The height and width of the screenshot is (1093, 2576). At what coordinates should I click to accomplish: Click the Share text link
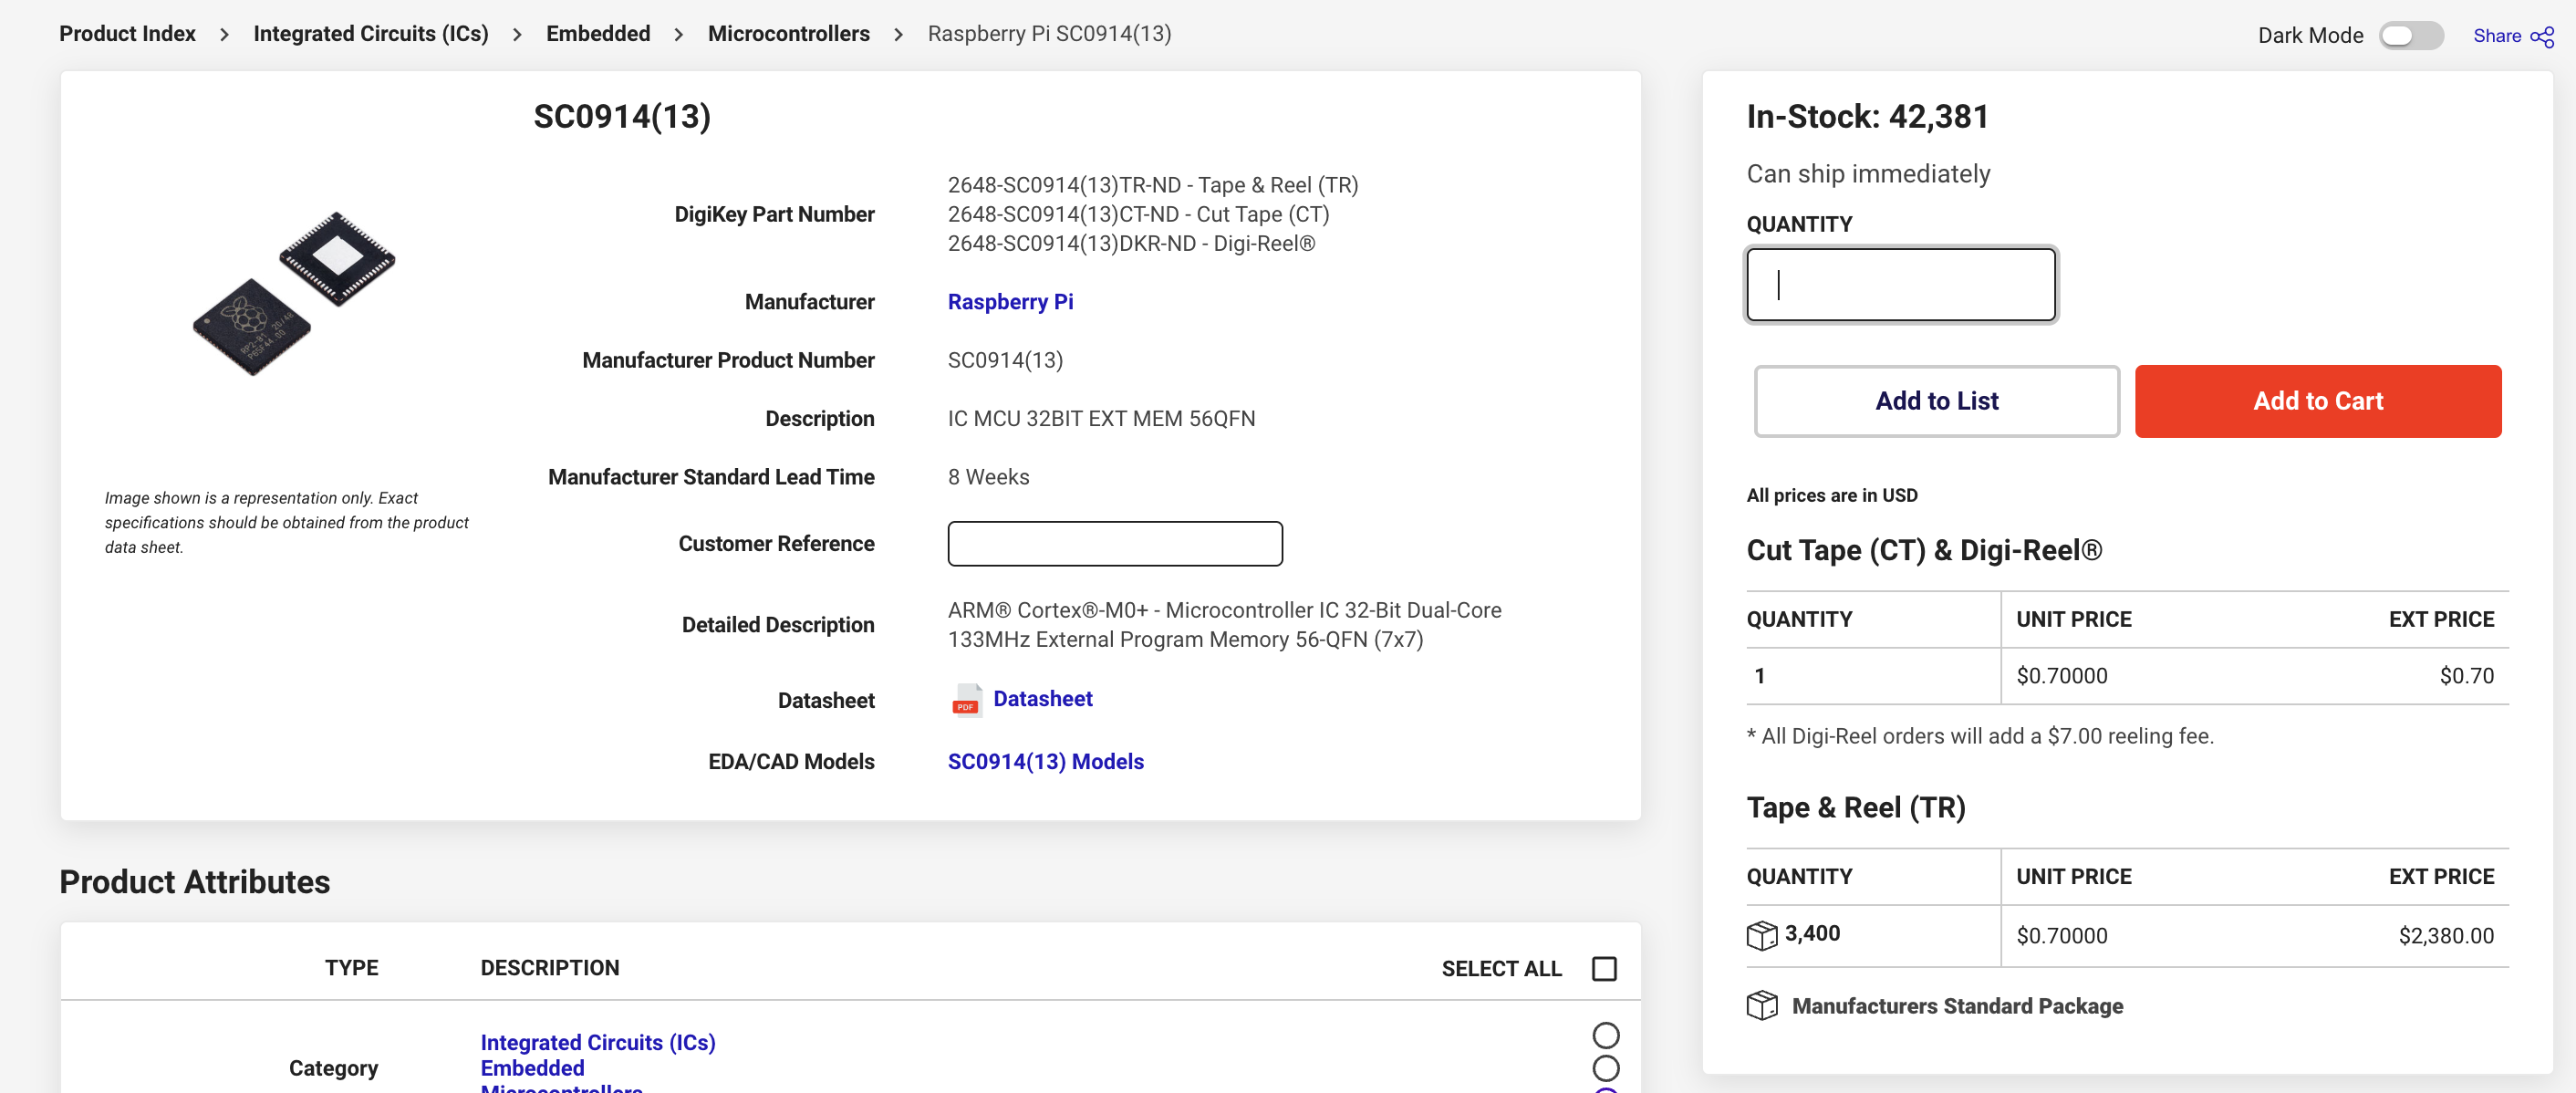tap(2496, 36)
